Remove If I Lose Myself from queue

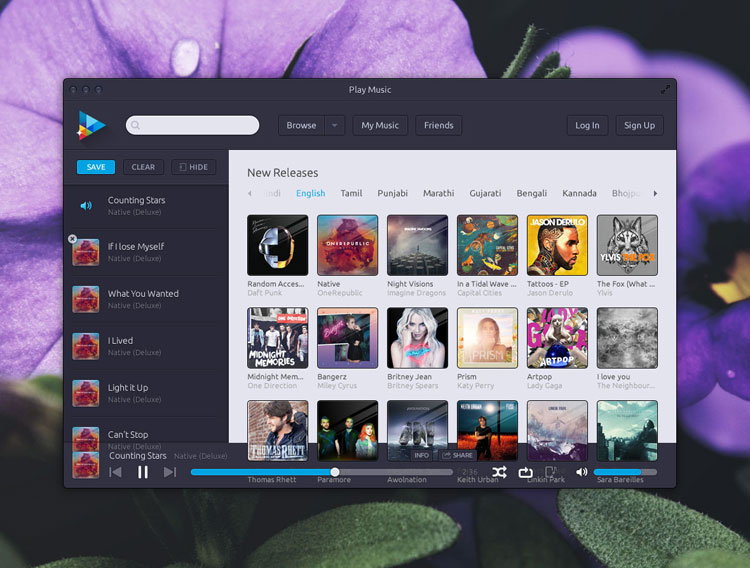[x=72, y=238]
